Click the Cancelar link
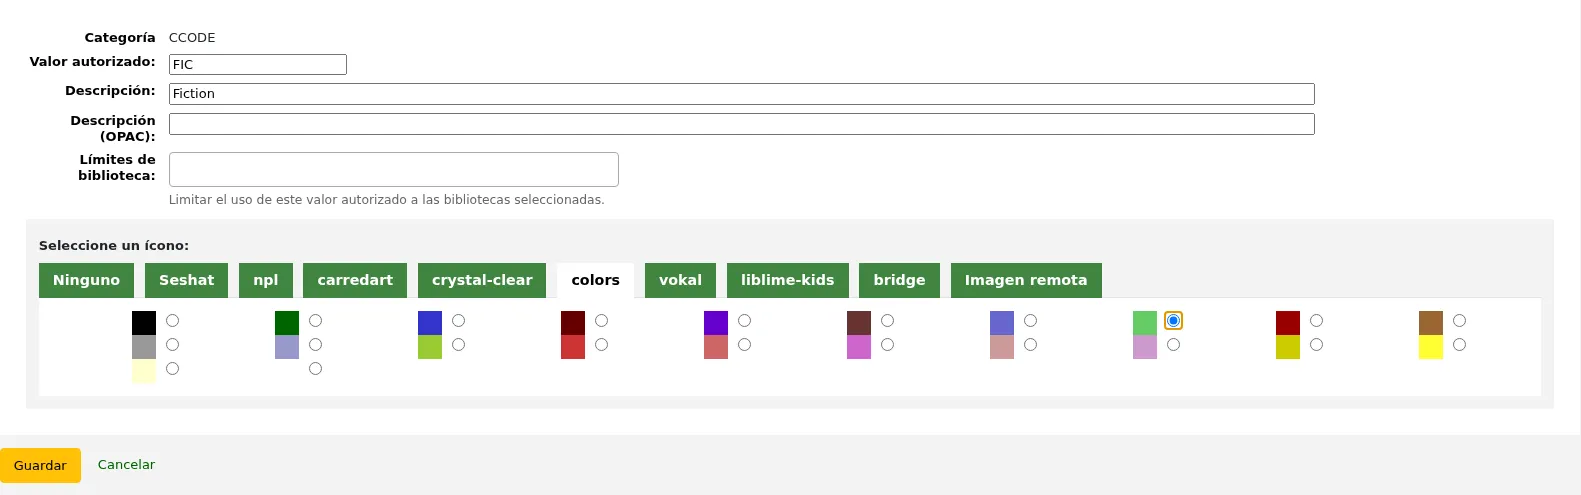The height and width of the screenshot is (495, 1581). (x=126, y=464)
